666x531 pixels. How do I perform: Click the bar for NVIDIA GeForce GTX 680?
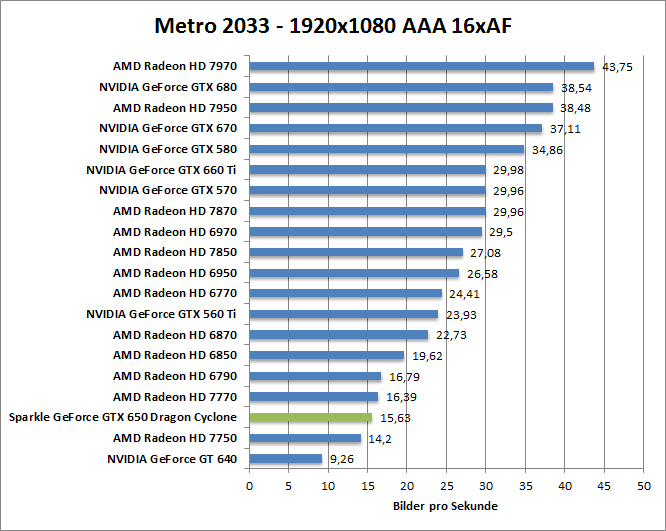(401, 87)
